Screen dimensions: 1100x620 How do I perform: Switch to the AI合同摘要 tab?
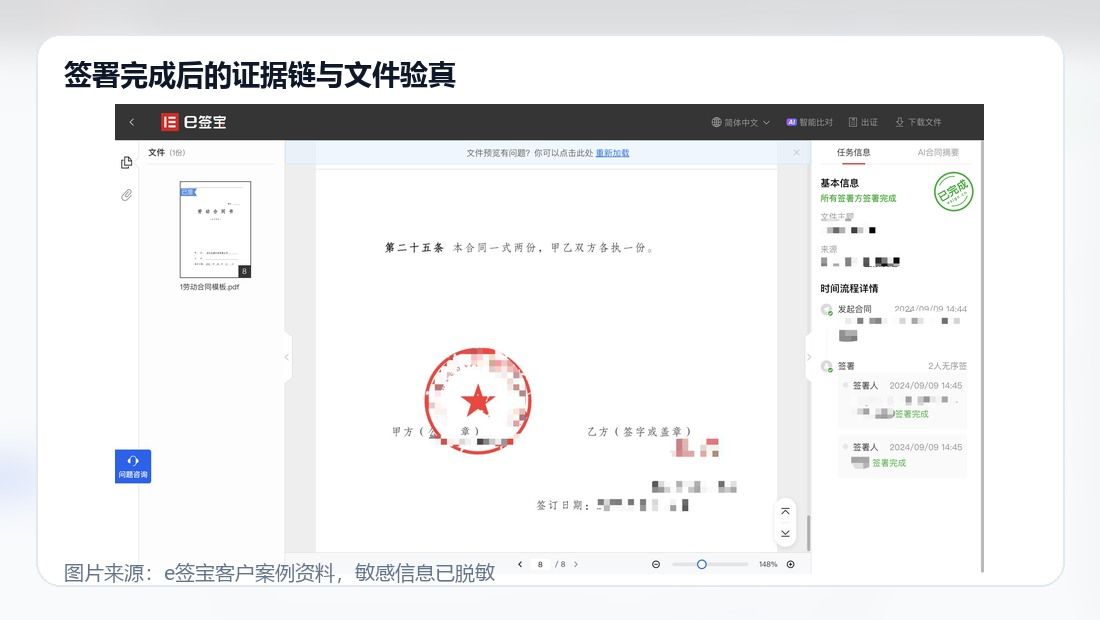(938, 152)
